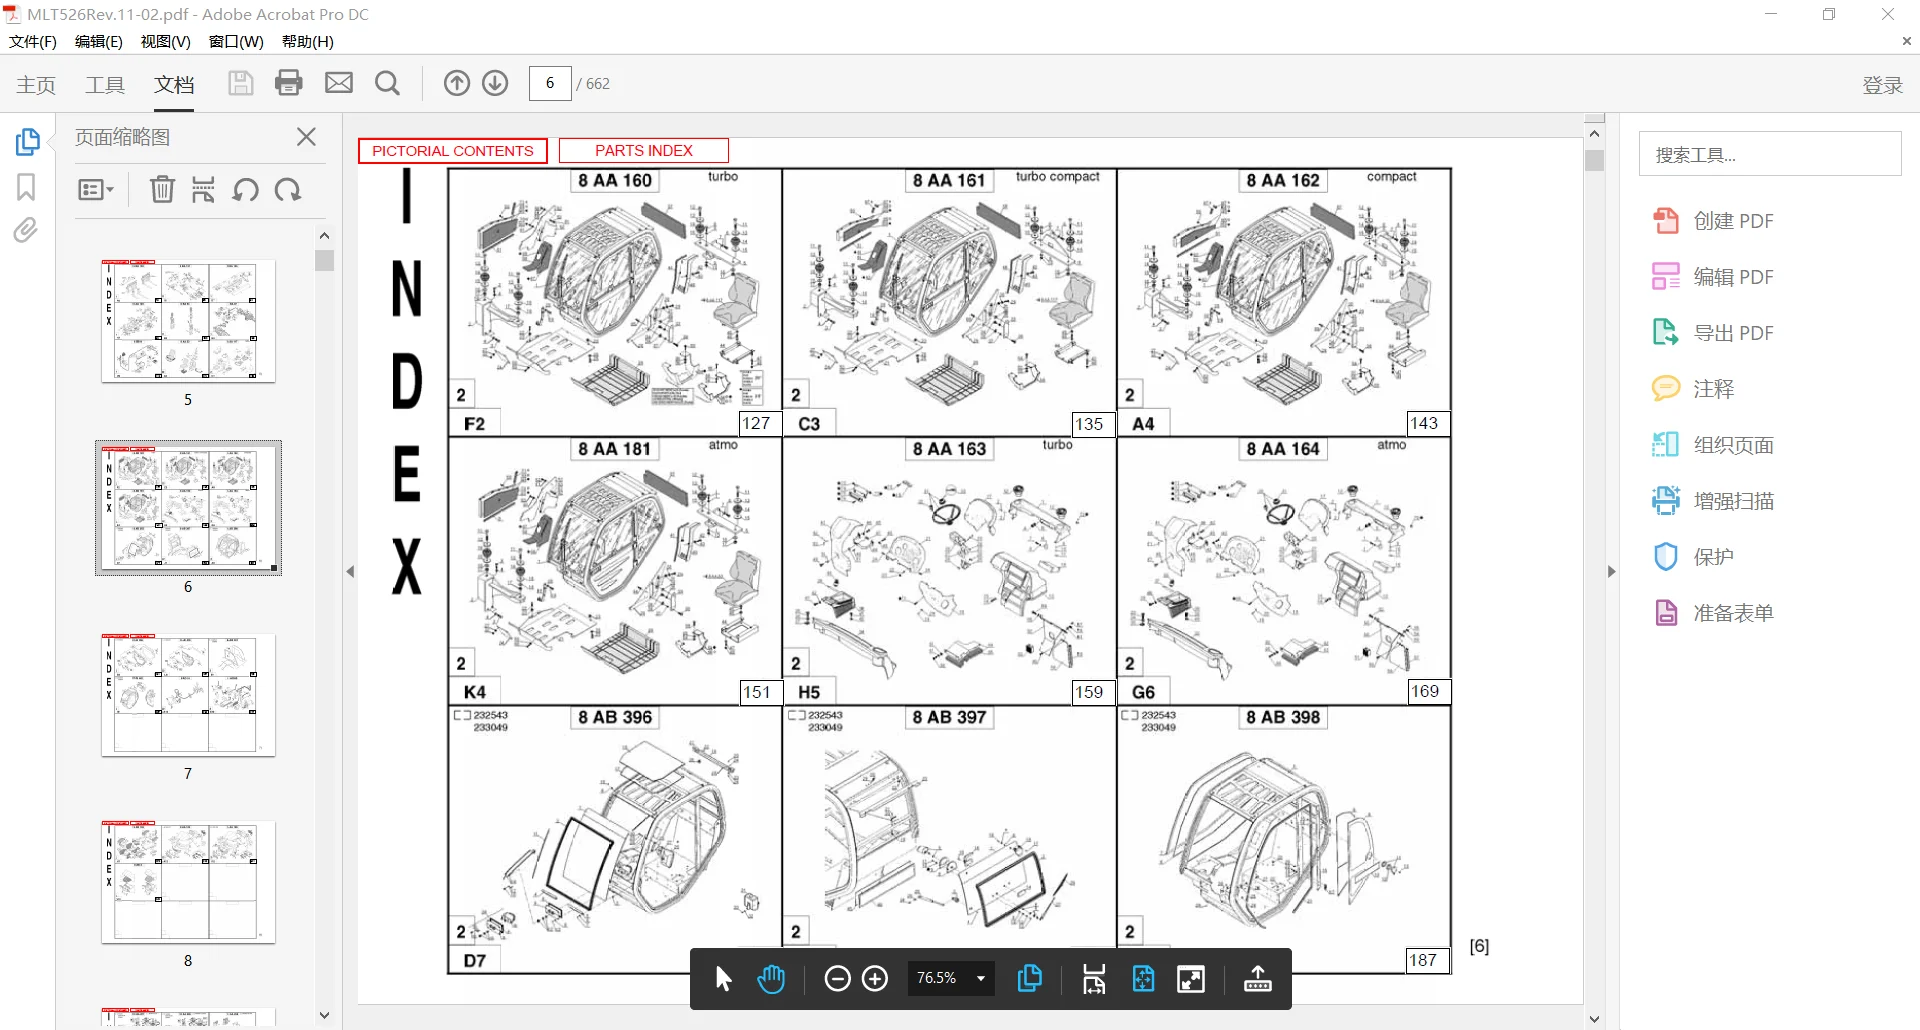Screen dimensions: 1920x1030
Task: Choose selection arrow tool in floating bar
Action: coord(724,978)
